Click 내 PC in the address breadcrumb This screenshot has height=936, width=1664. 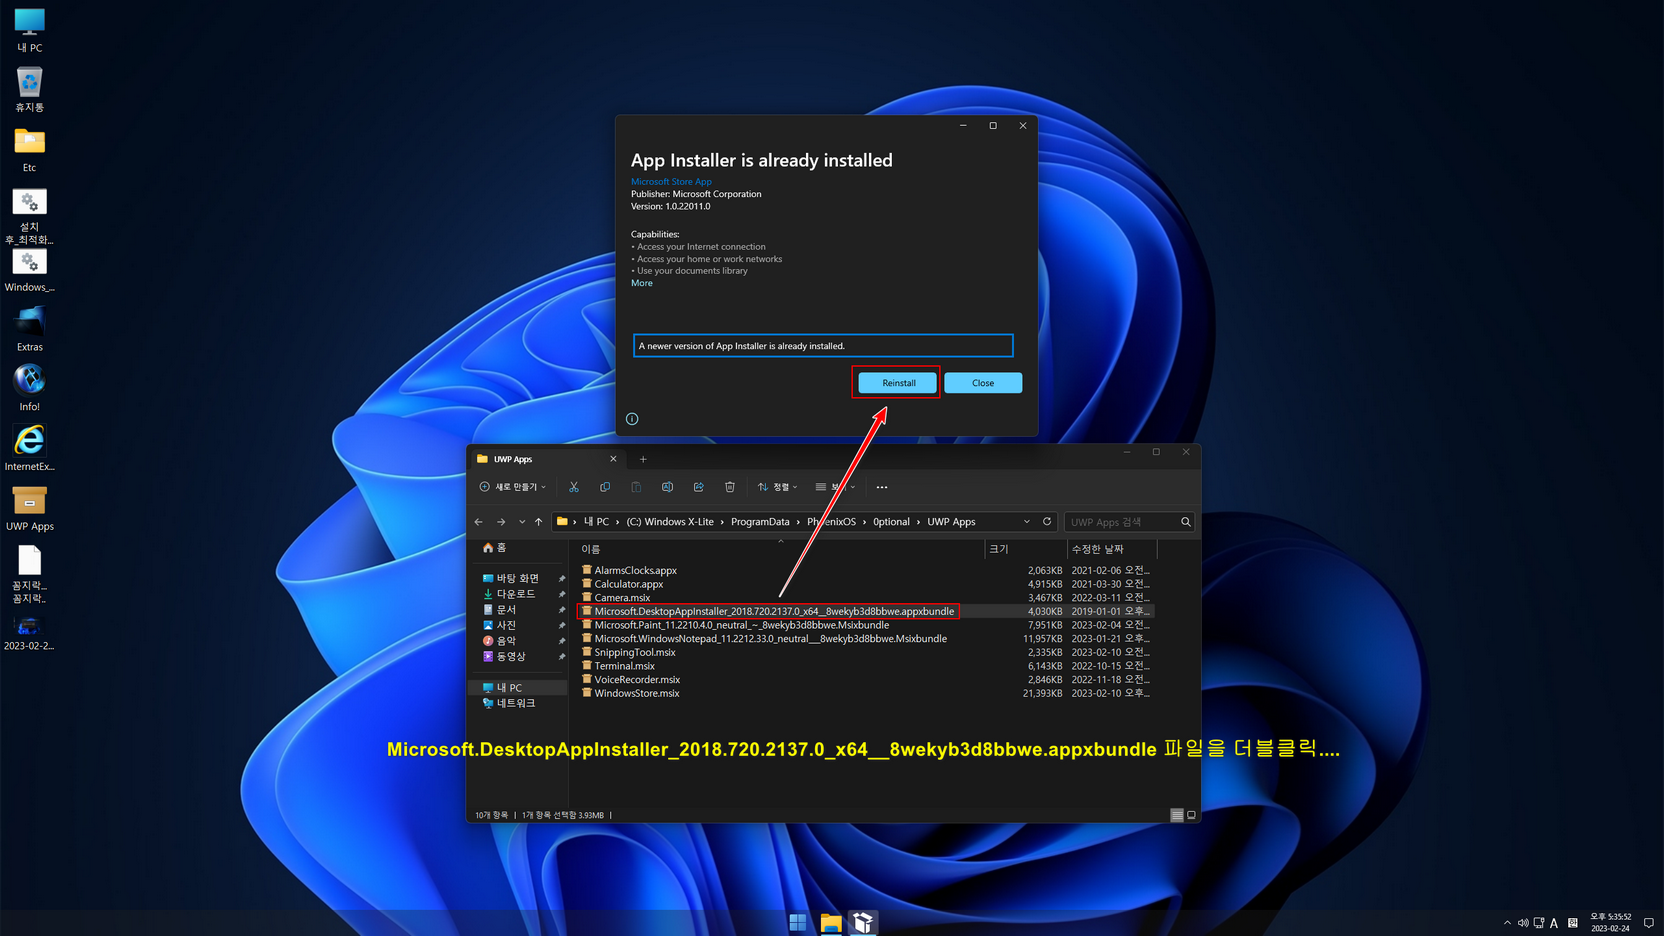tap(597, 522)
